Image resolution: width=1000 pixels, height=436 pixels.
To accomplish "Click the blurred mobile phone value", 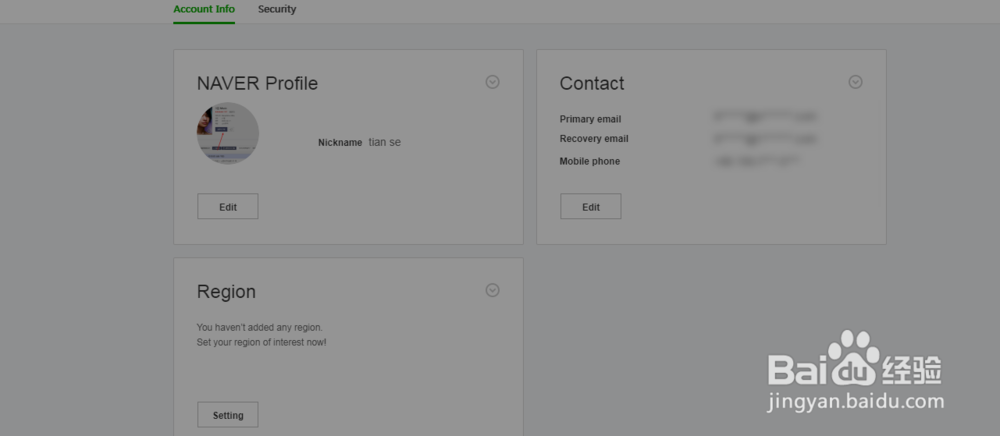I will click(x=757, y=160).
